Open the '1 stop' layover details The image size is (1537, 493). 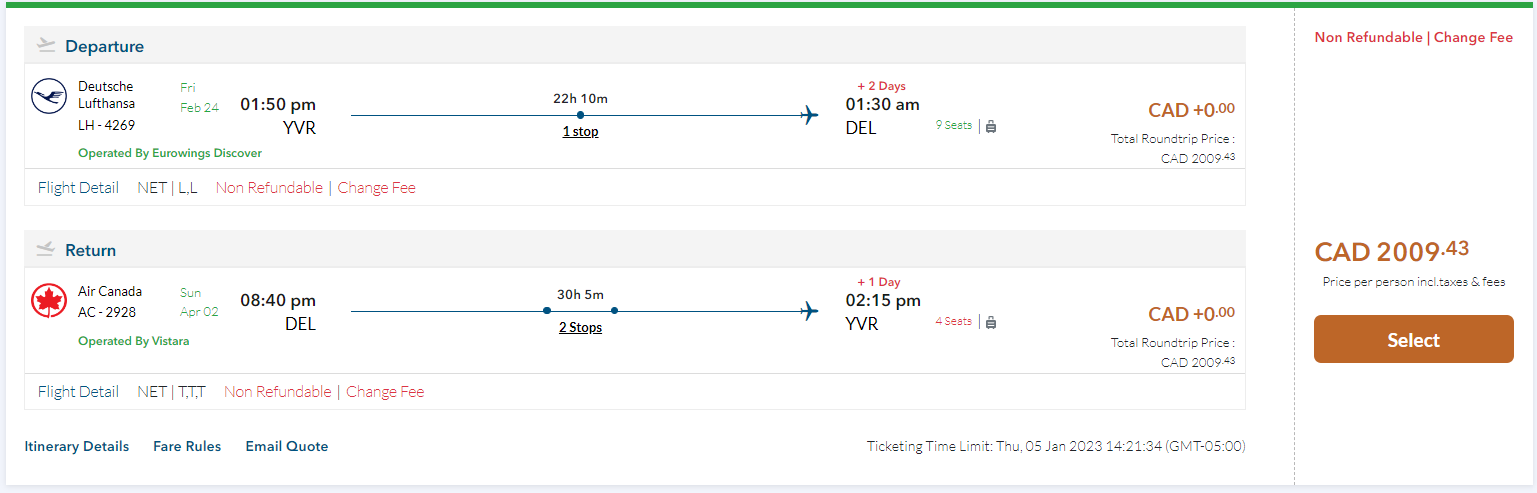[580, 132]
